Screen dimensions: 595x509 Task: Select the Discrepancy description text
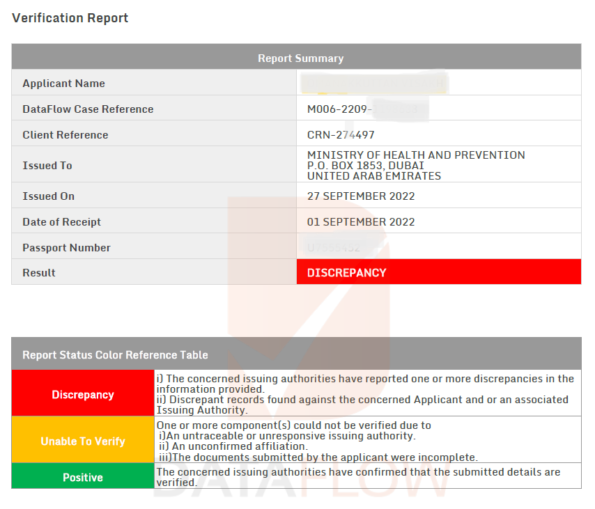click(x=365, y=394)
